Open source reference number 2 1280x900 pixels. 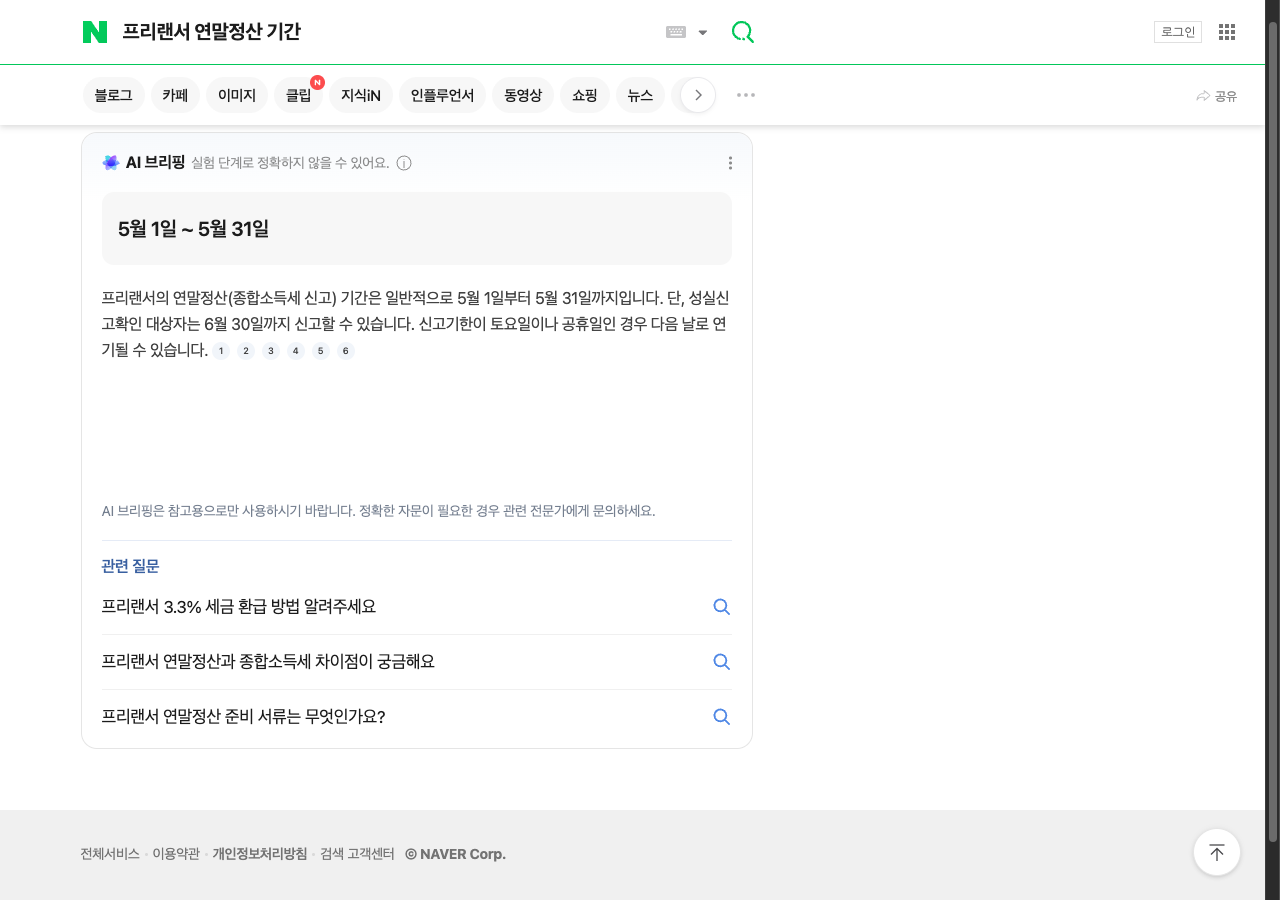click(x=246, y=351)
